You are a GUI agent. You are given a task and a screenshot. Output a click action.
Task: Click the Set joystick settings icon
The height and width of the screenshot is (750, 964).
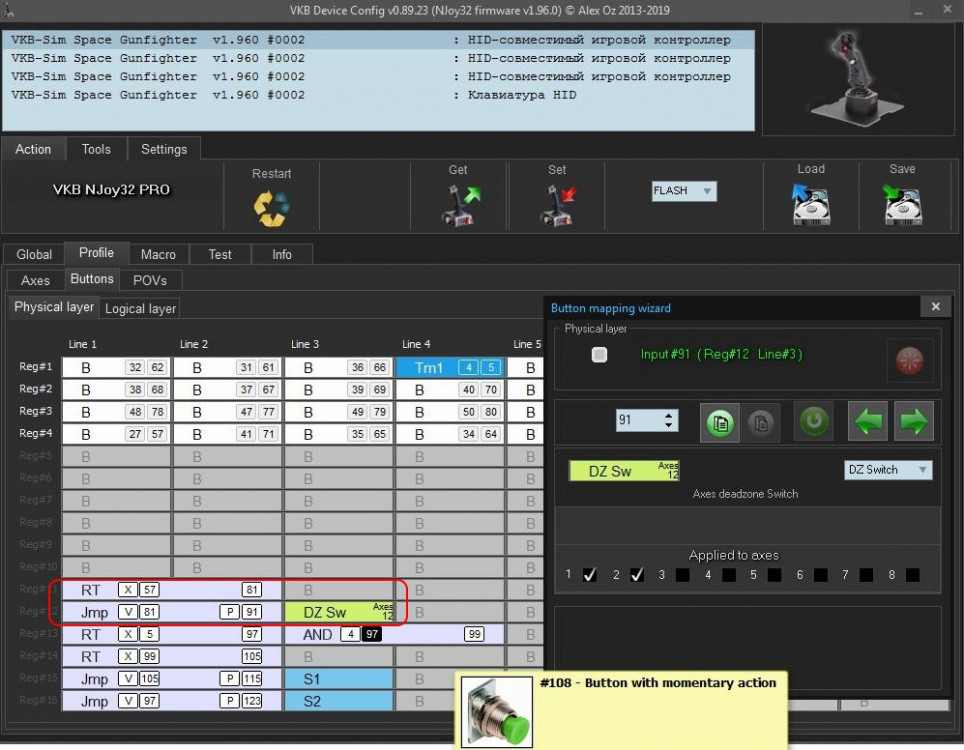coord(557,206)
